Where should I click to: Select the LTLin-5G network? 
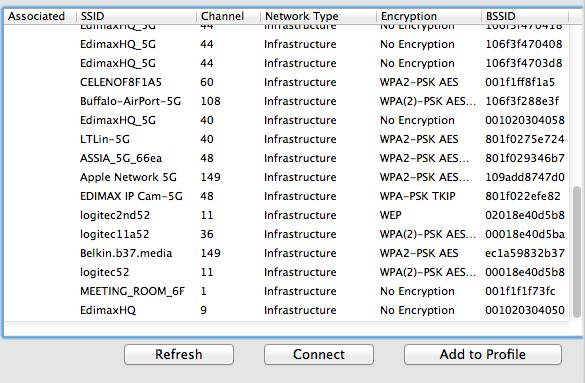tap(287, 139)
